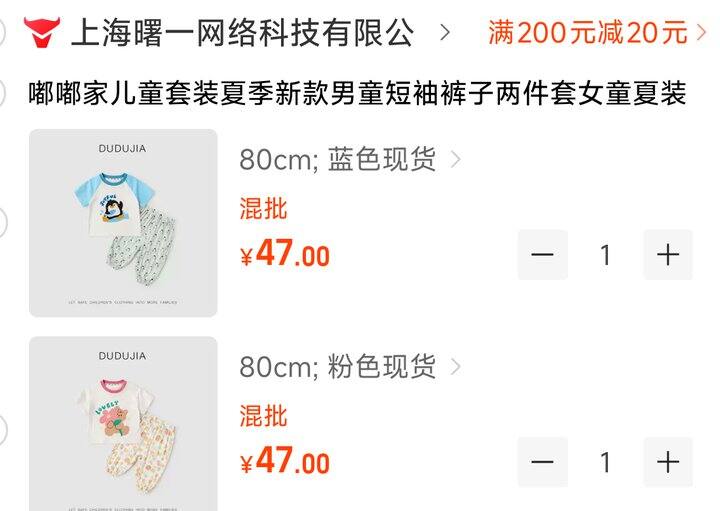This screenshot has height=511, width=720.
Task: Select the pink outfit item checkbox
Action: tap(2, 430)
